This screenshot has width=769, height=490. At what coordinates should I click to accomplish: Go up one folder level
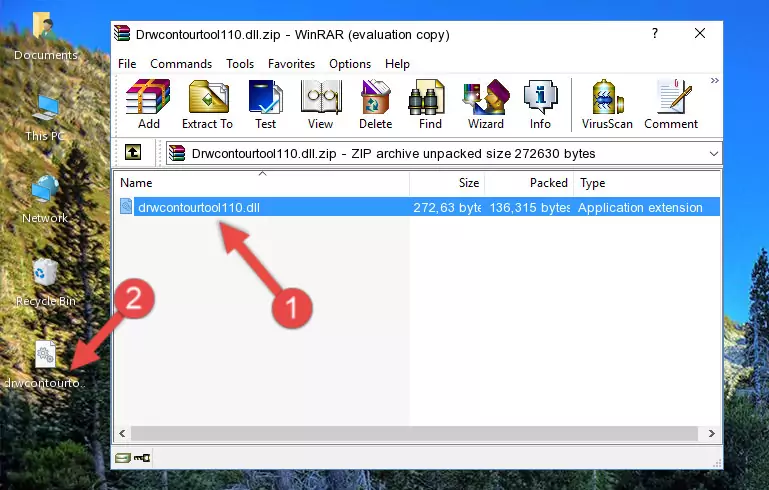[x=133, y=153]
